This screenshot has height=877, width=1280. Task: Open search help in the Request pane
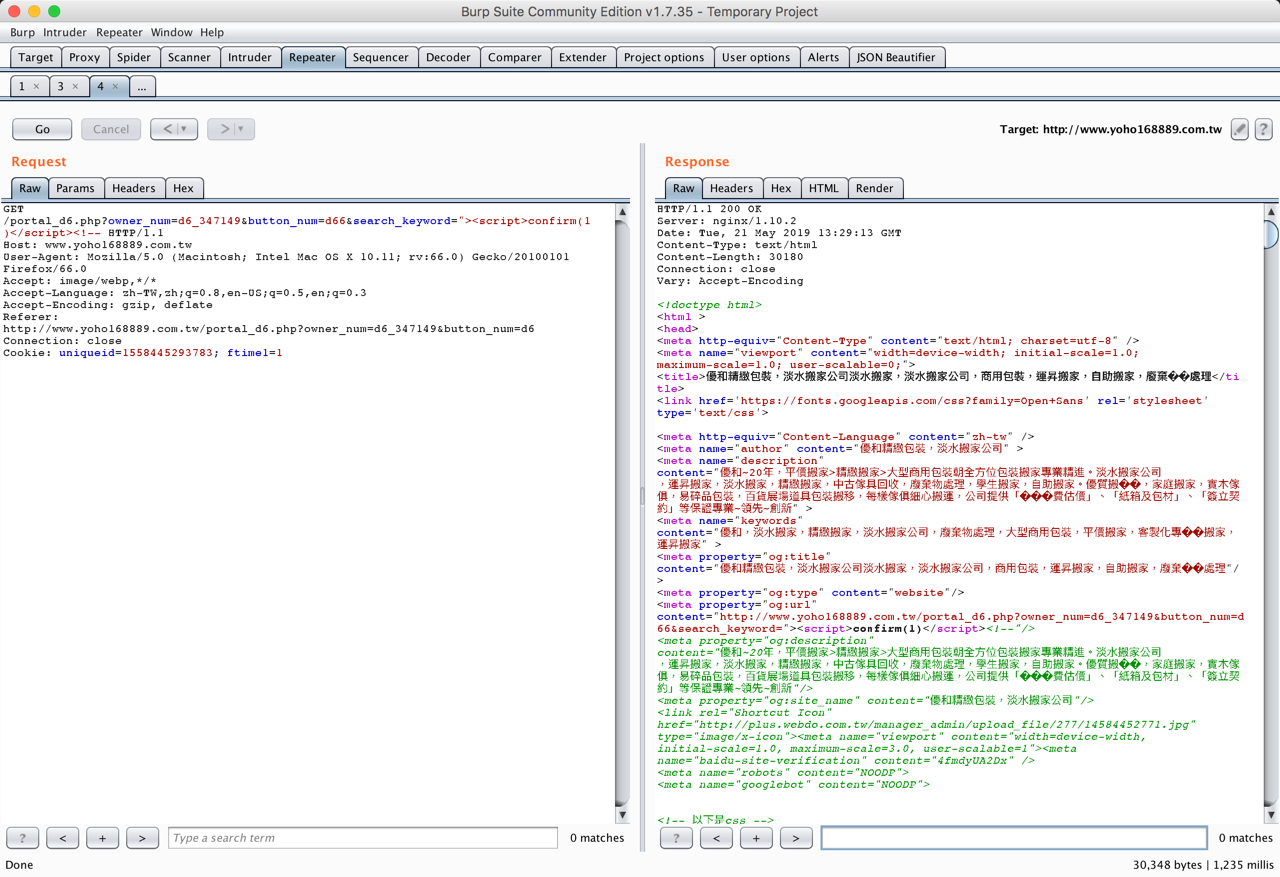[x=22, y=838]
